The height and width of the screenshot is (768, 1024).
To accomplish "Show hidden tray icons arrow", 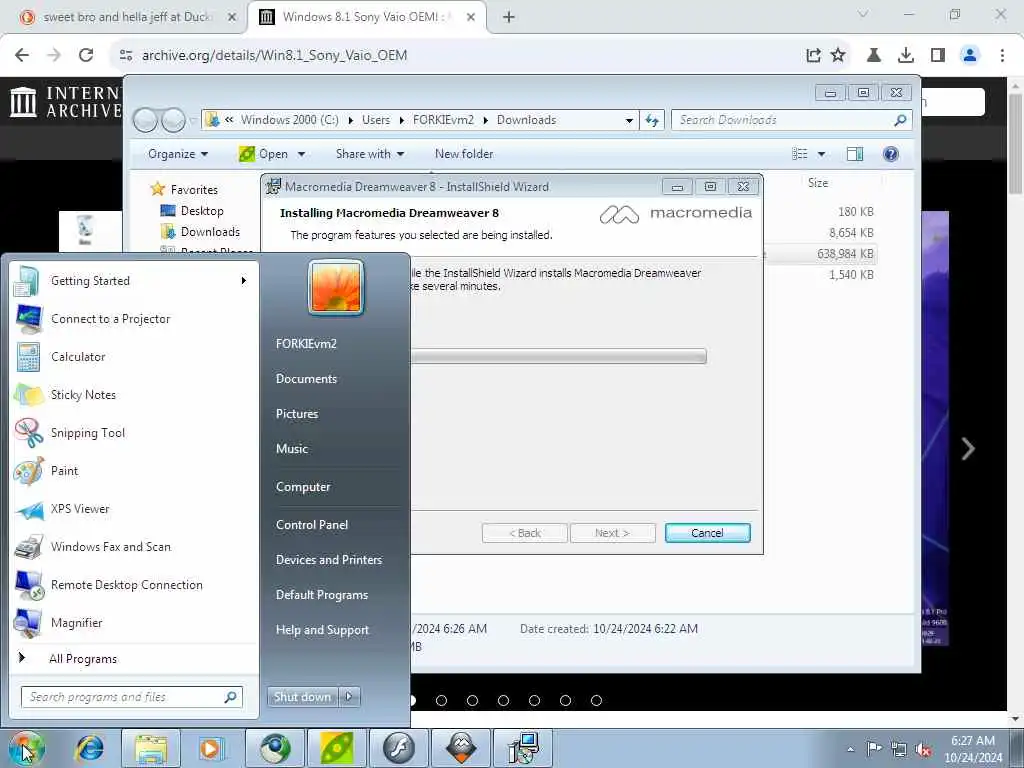I will [x=850, y=750].
